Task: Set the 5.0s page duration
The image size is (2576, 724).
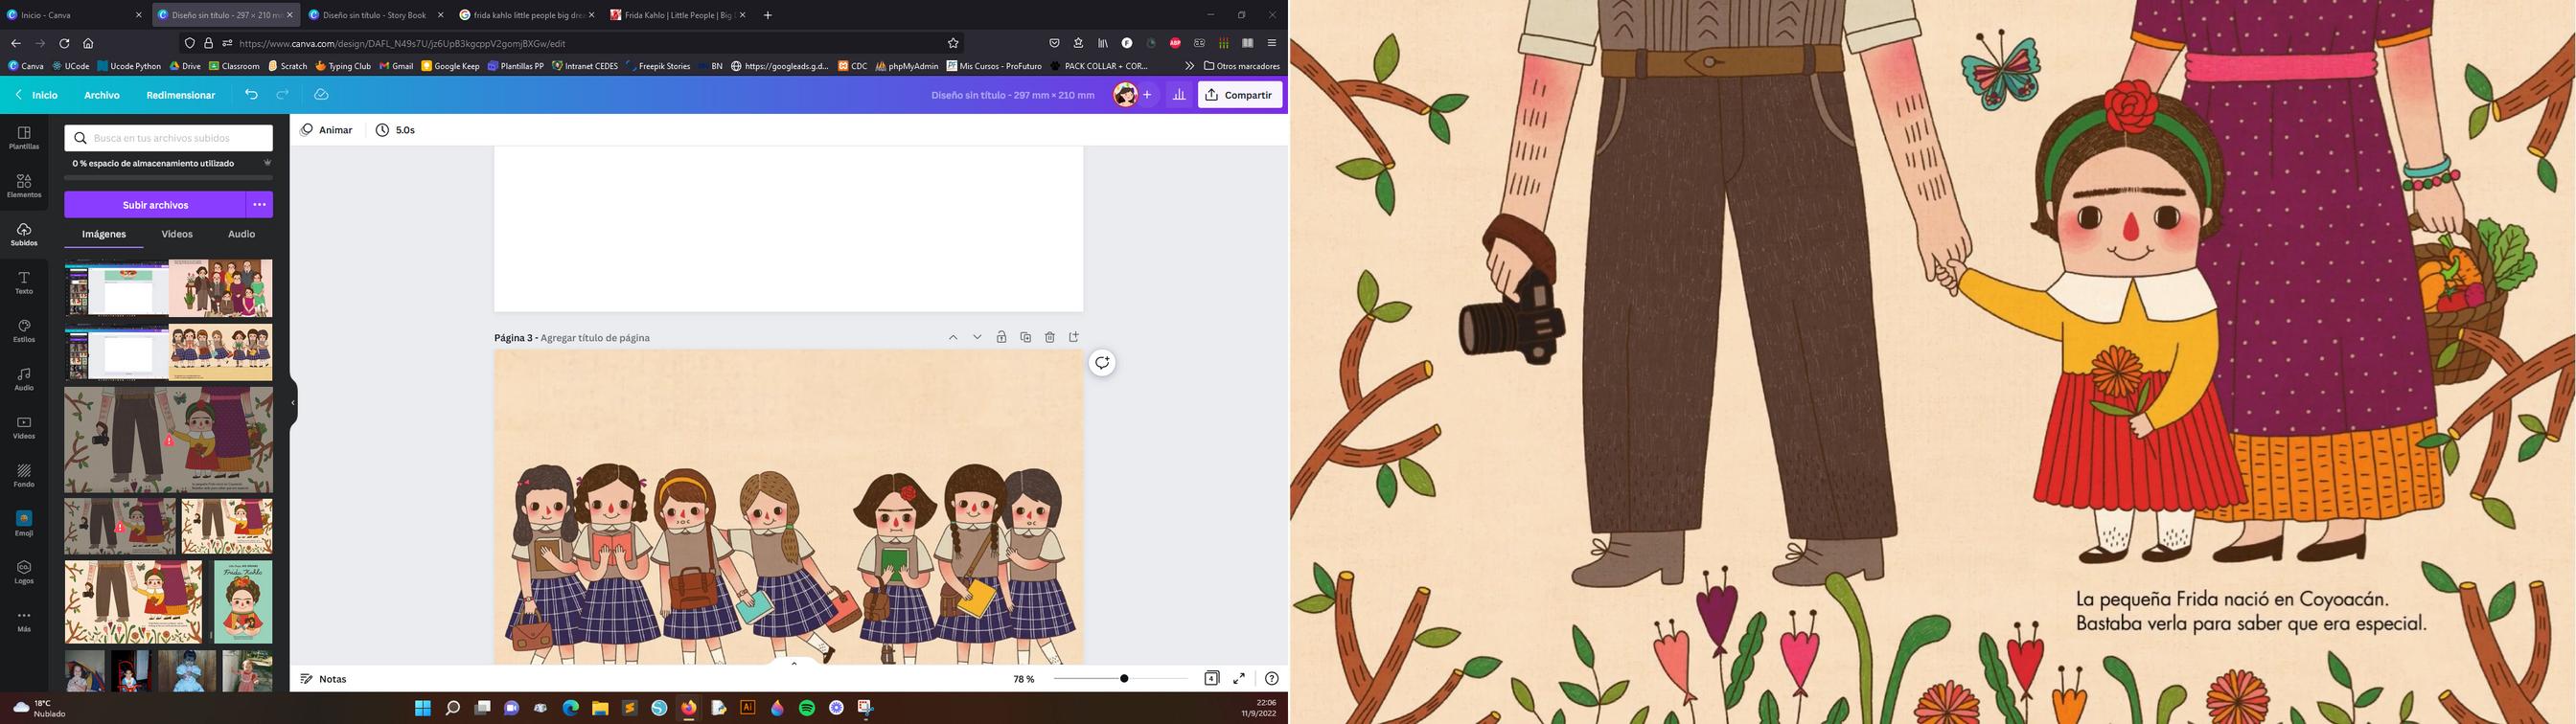Action: pos(396,130)
